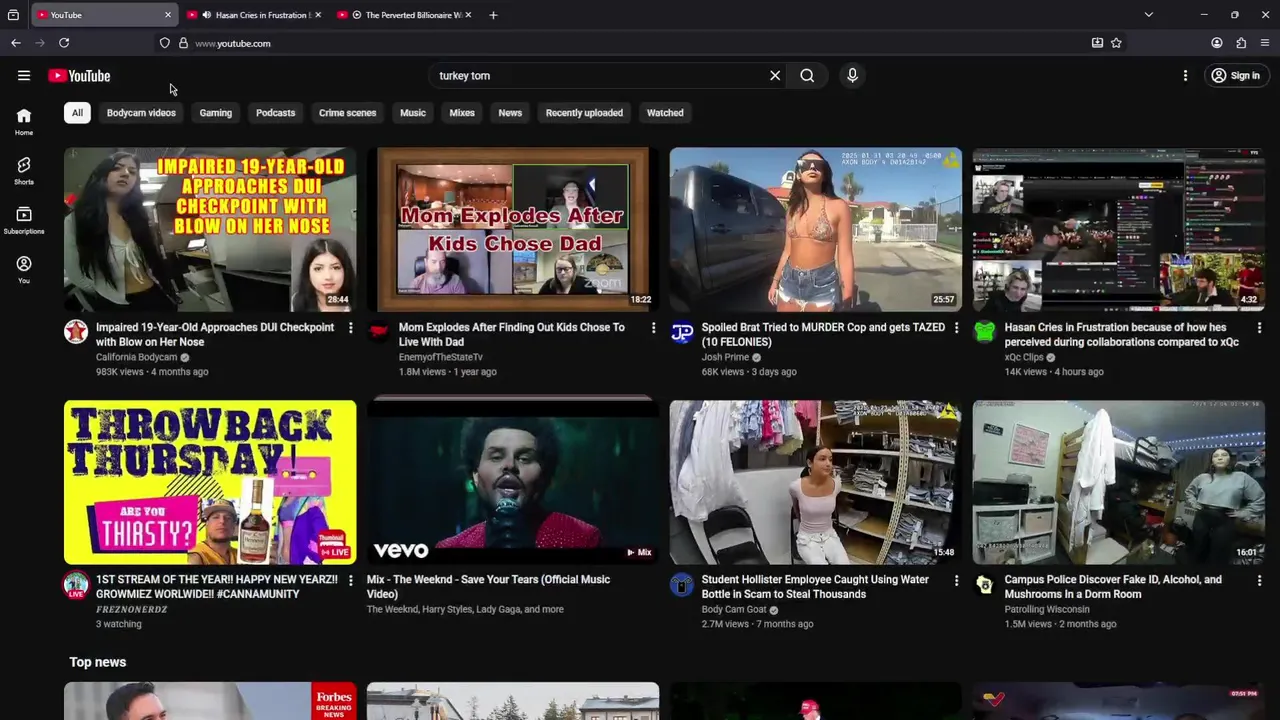Open the Mom Explodes After Kids thumbnail
The image size is (1280, 720).
[x=513, y=229]
